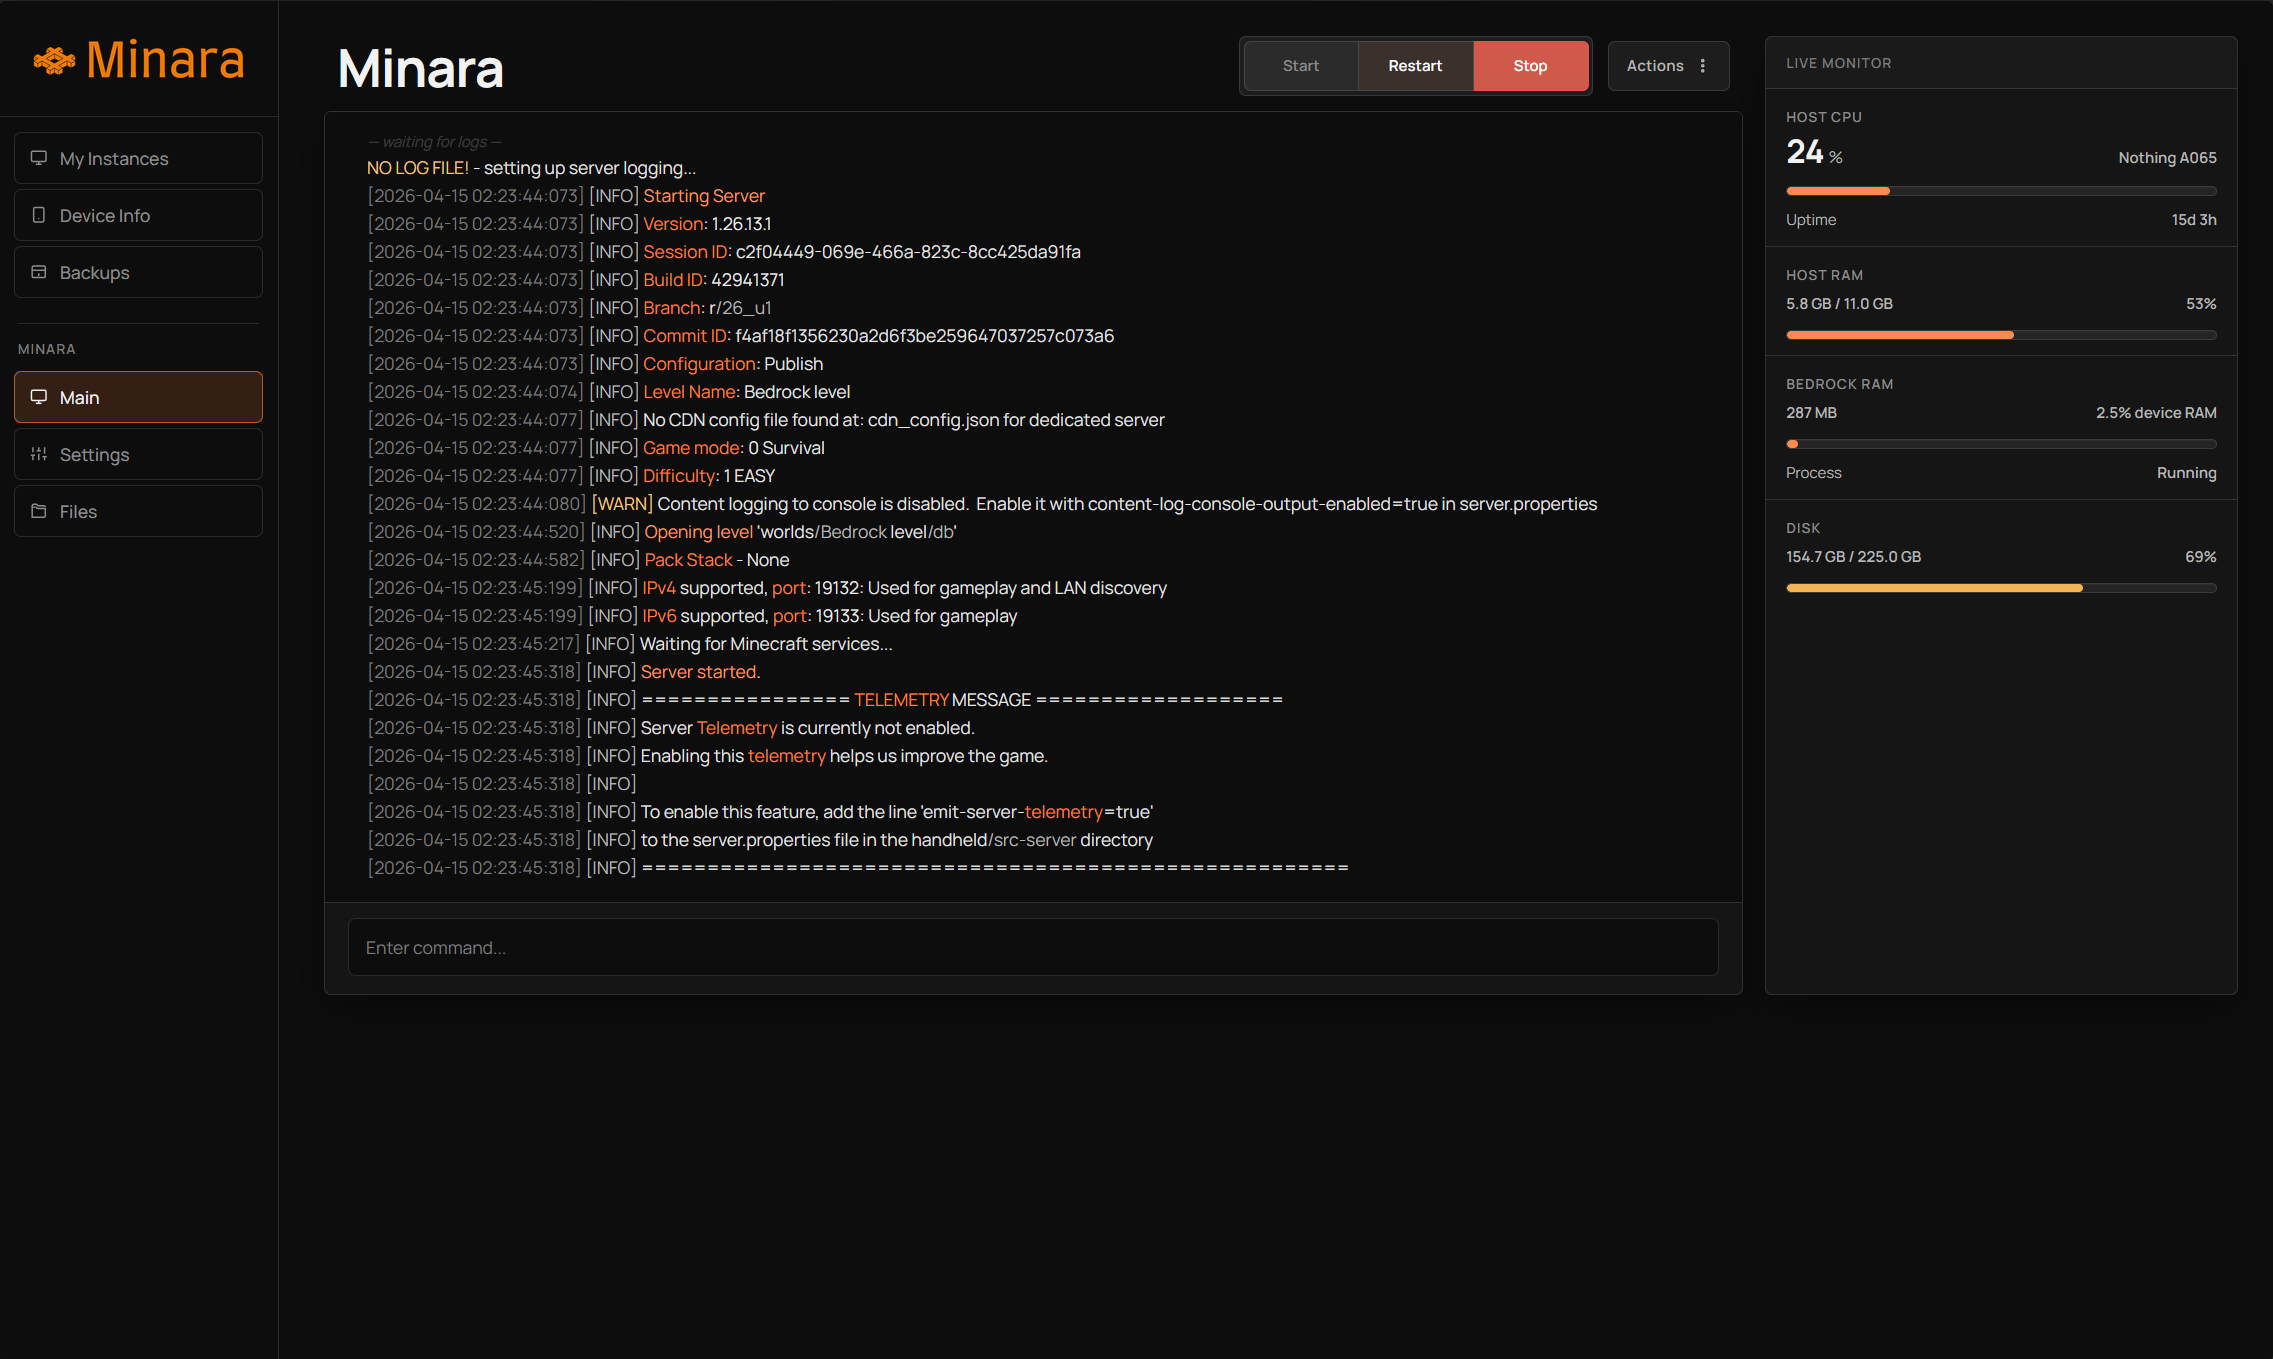Screen dimensions: 2273x1359
Task: Click the Server started log line
Action: tap(564, 672)
